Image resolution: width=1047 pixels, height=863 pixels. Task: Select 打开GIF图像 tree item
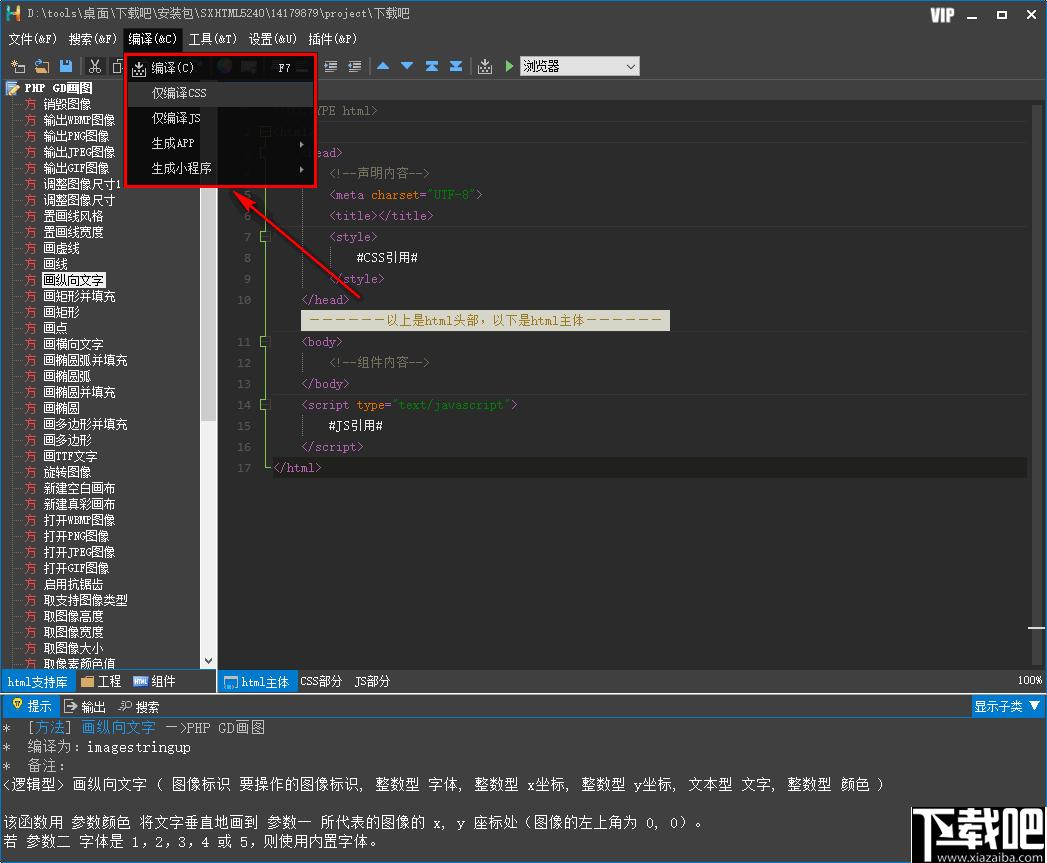click(x=75, y=568)
